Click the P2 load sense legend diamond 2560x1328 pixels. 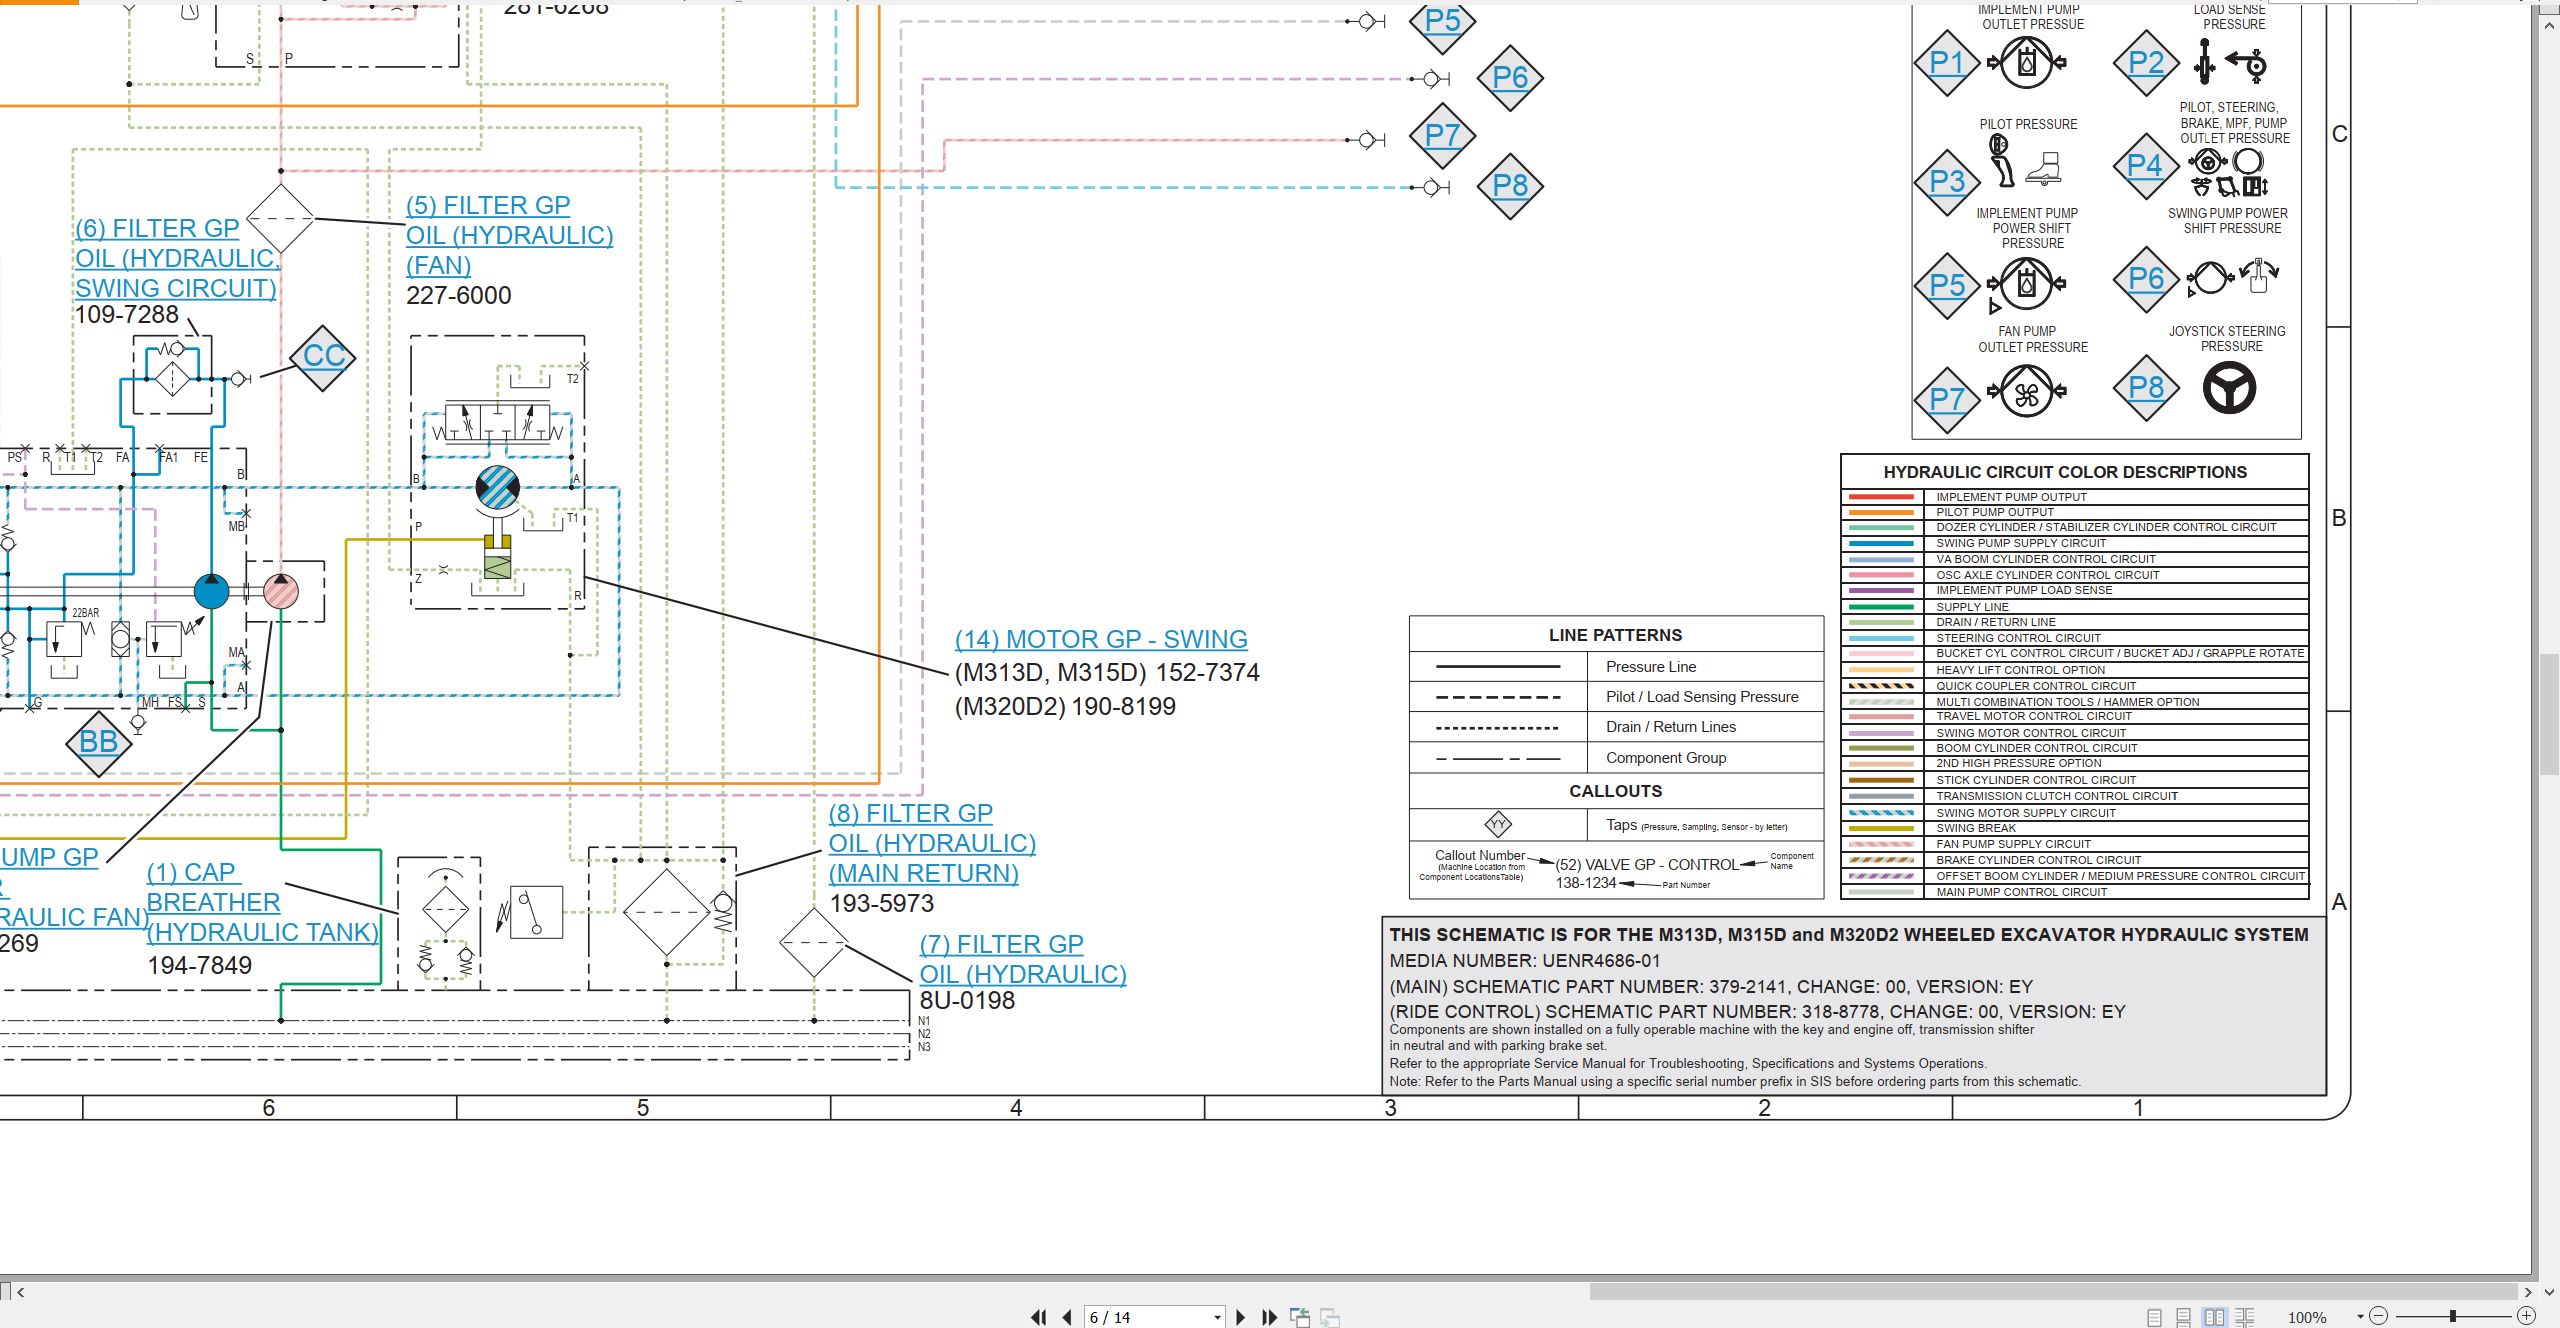pyautogui.click(x=2146, y=63)
